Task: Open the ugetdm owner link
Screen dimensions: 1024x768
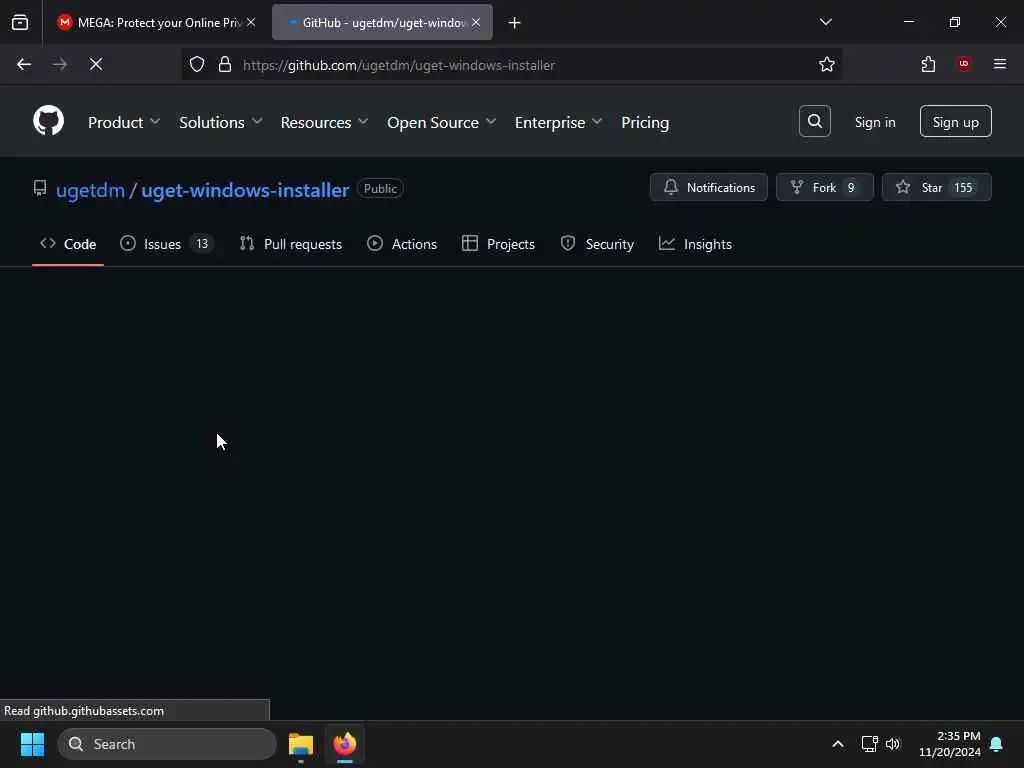Action: pos(90,190)
